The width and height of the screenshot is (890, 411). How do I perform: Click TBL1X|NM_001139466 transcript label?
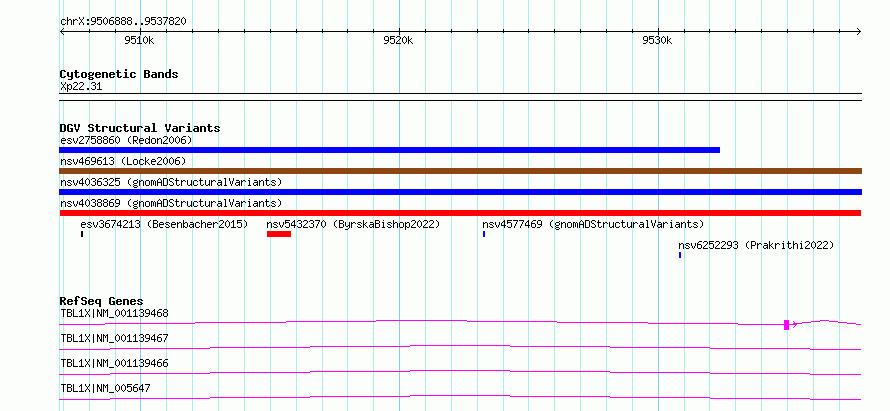[x=114, y=363]
